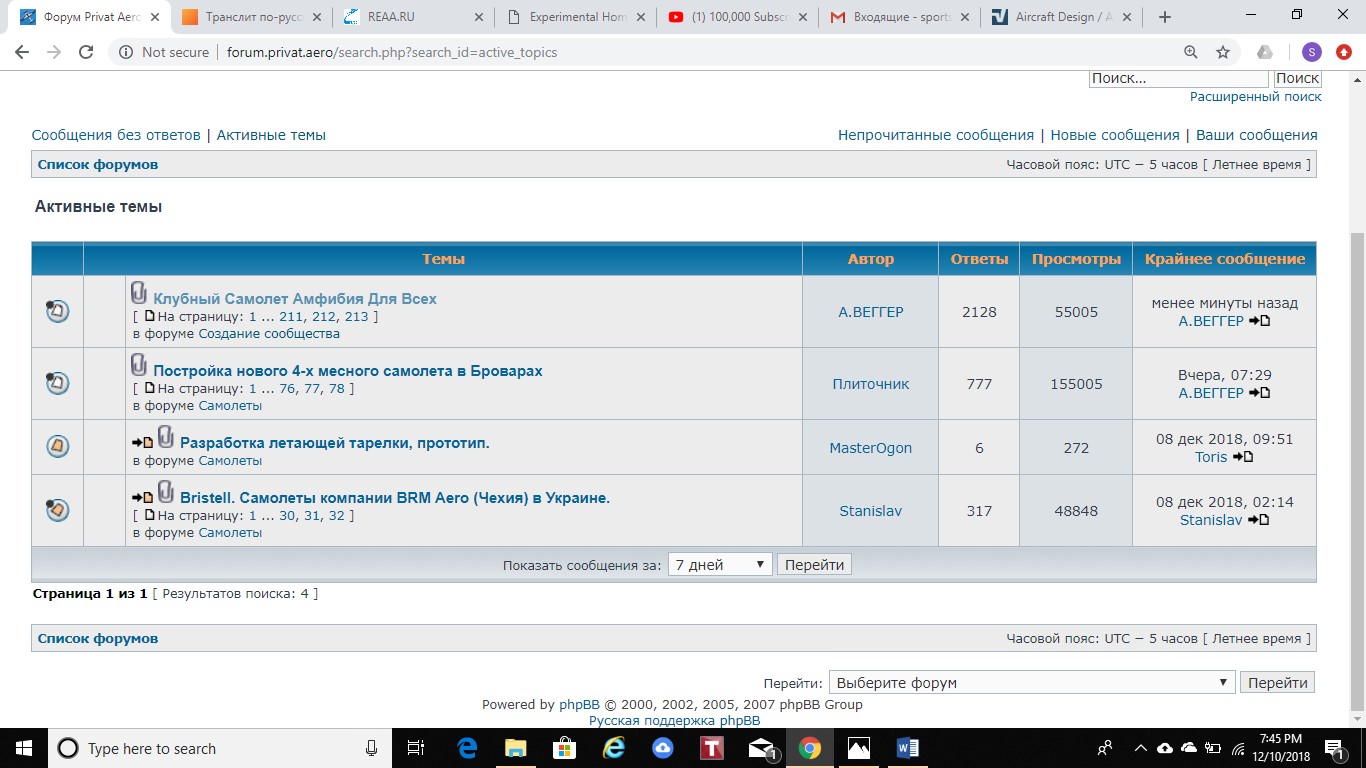Open author MasterOgon profile
The height and width of the screenshot is (768, 1366).
[870, 448]
